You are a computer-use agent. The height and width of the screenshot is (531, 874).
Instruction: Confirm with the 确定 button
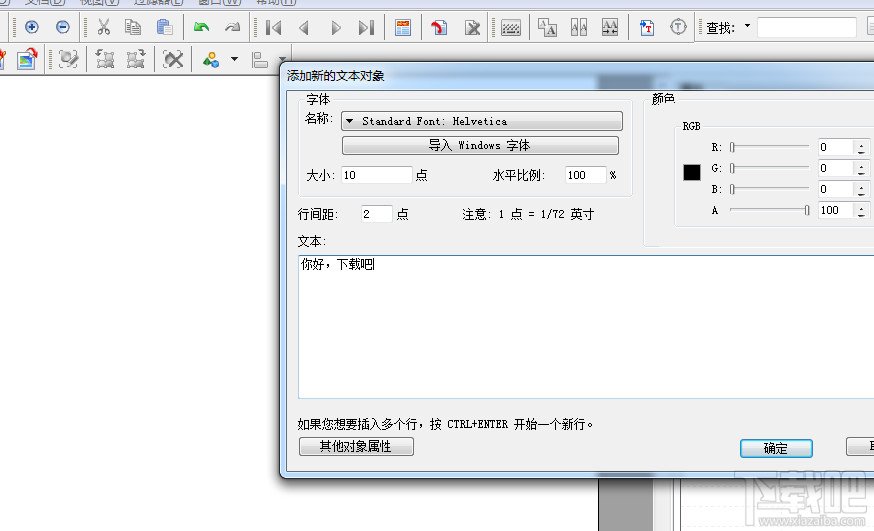776,449
